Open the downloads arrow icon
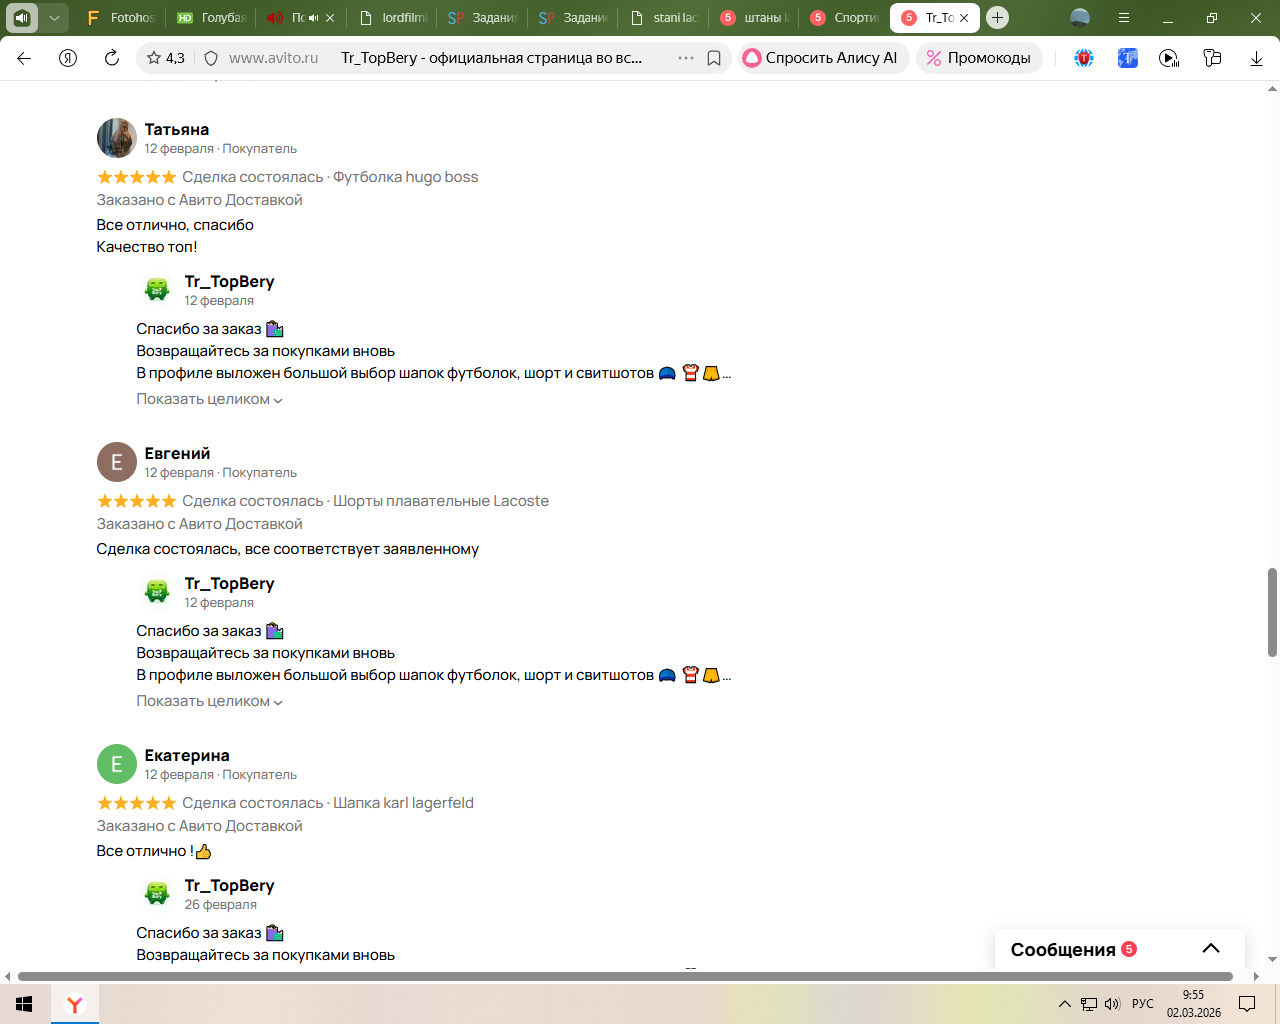 pos(1257,58)
